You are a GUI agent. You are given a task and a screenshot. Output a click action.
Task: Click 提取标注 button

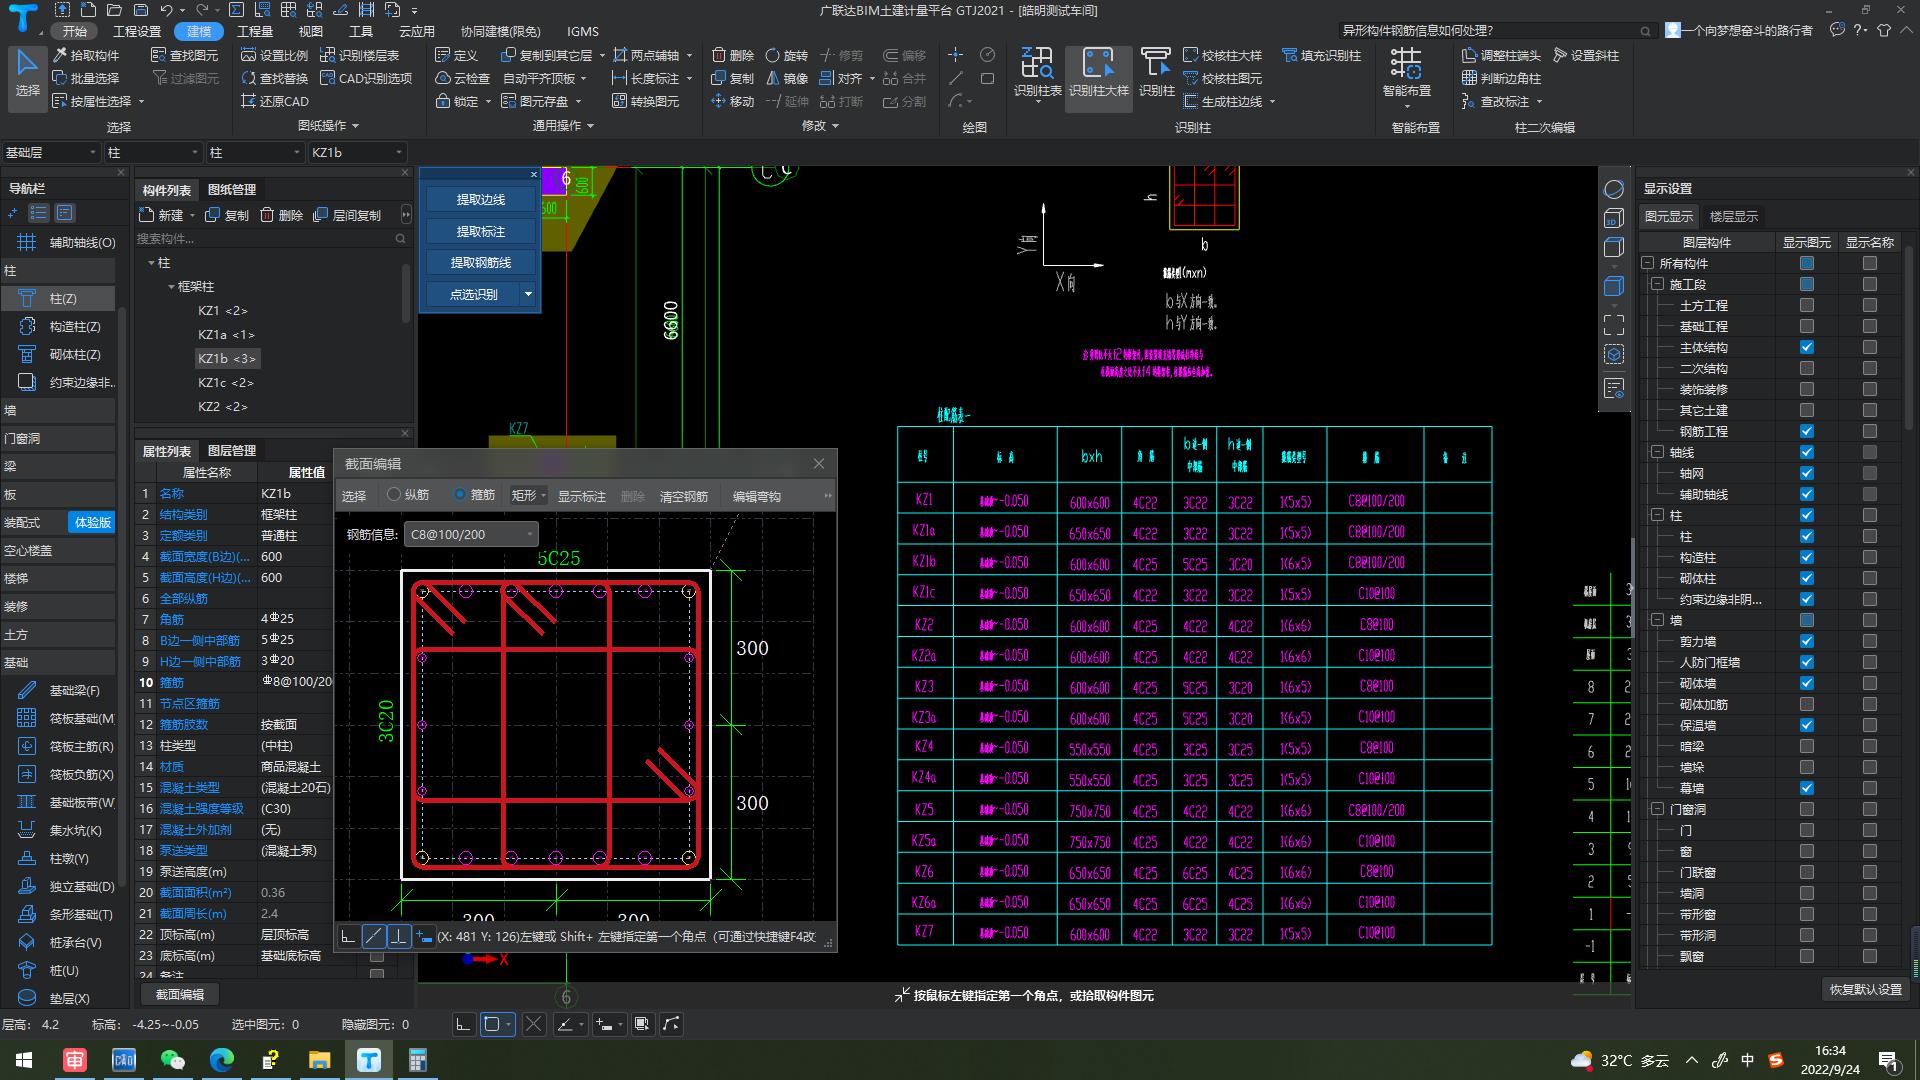pyautogui.click(x=481, y=231)
